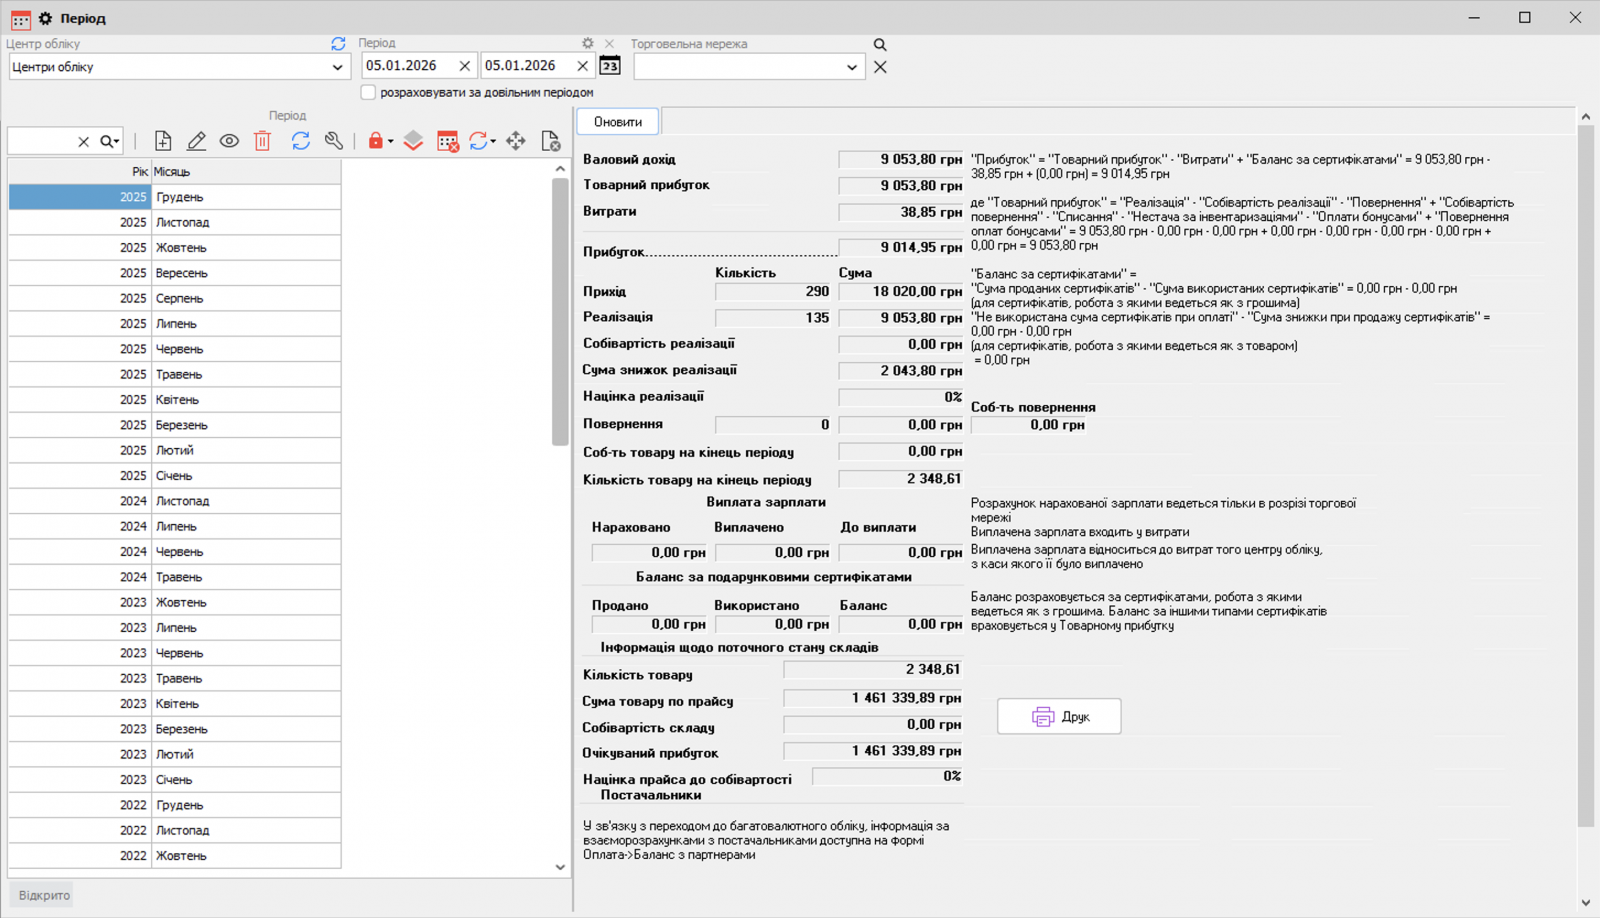Click the add new period document icon

click(x=163, y=141)
